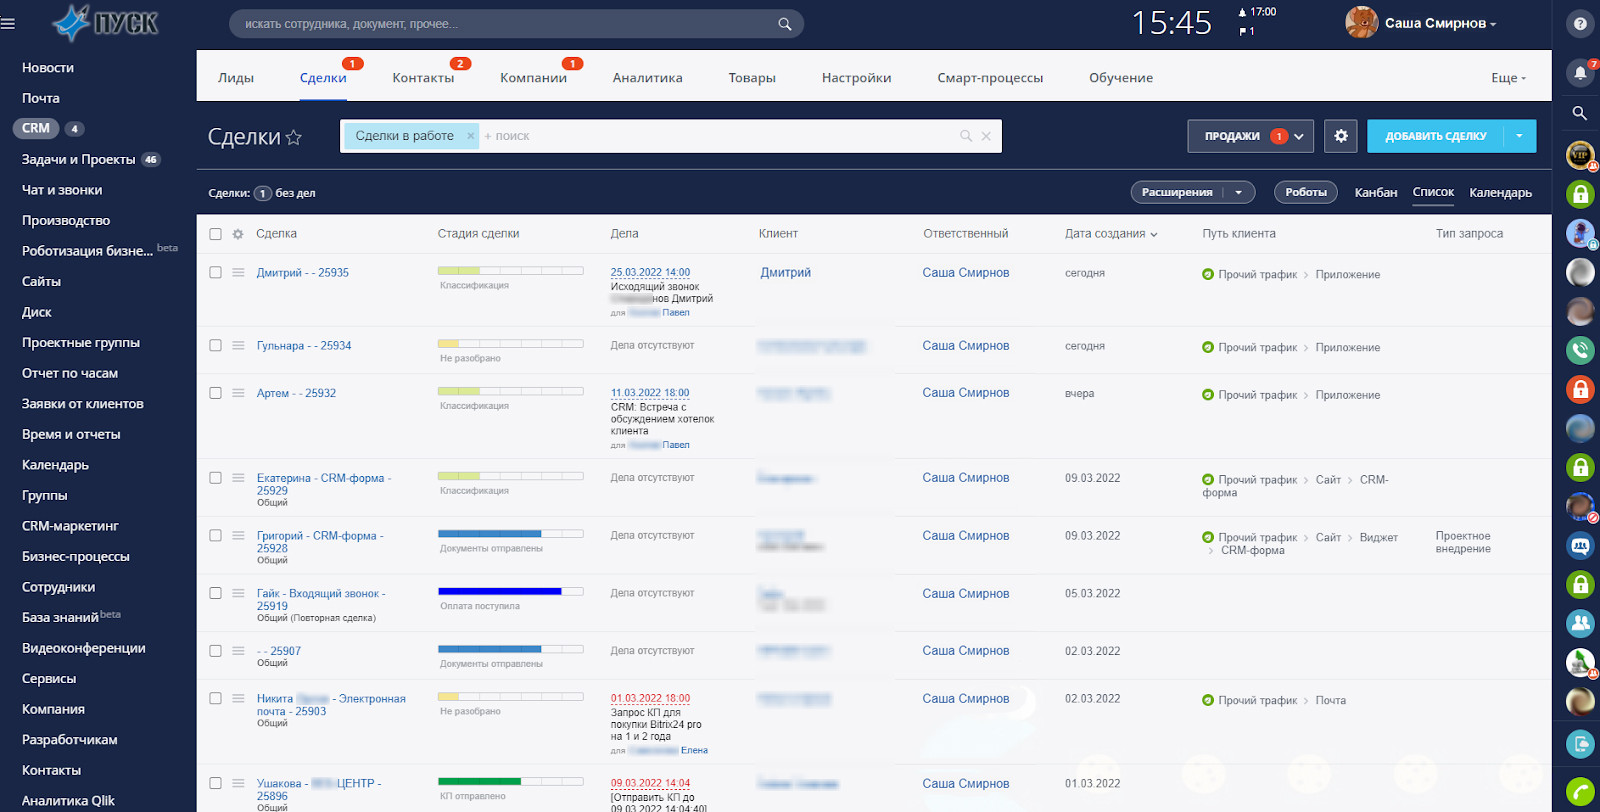Click stage progress bar for Григорий 25928
Screen dimensions: 1600x812
(511, 534)
